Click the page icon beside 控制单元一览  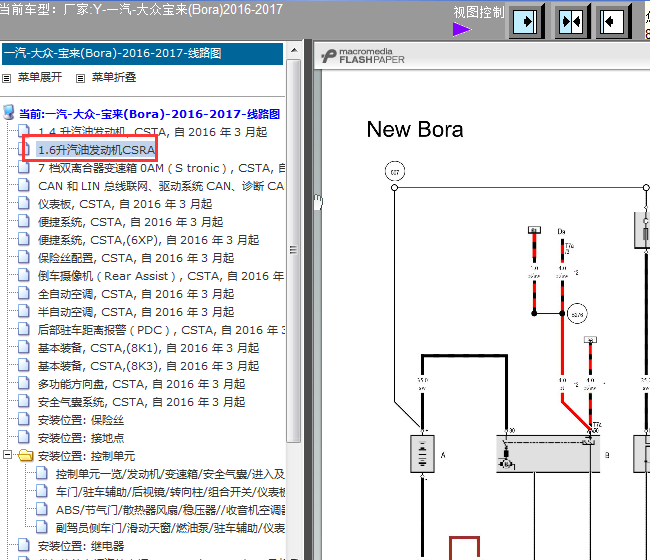pyautogui.click(x=42, y=473)
